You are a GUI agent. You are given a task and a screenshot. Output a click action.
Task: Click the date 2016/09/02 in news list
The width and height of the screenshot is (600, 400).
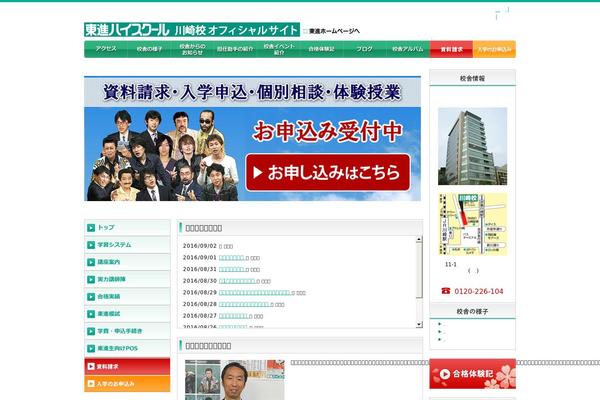[x=200, y=246]
